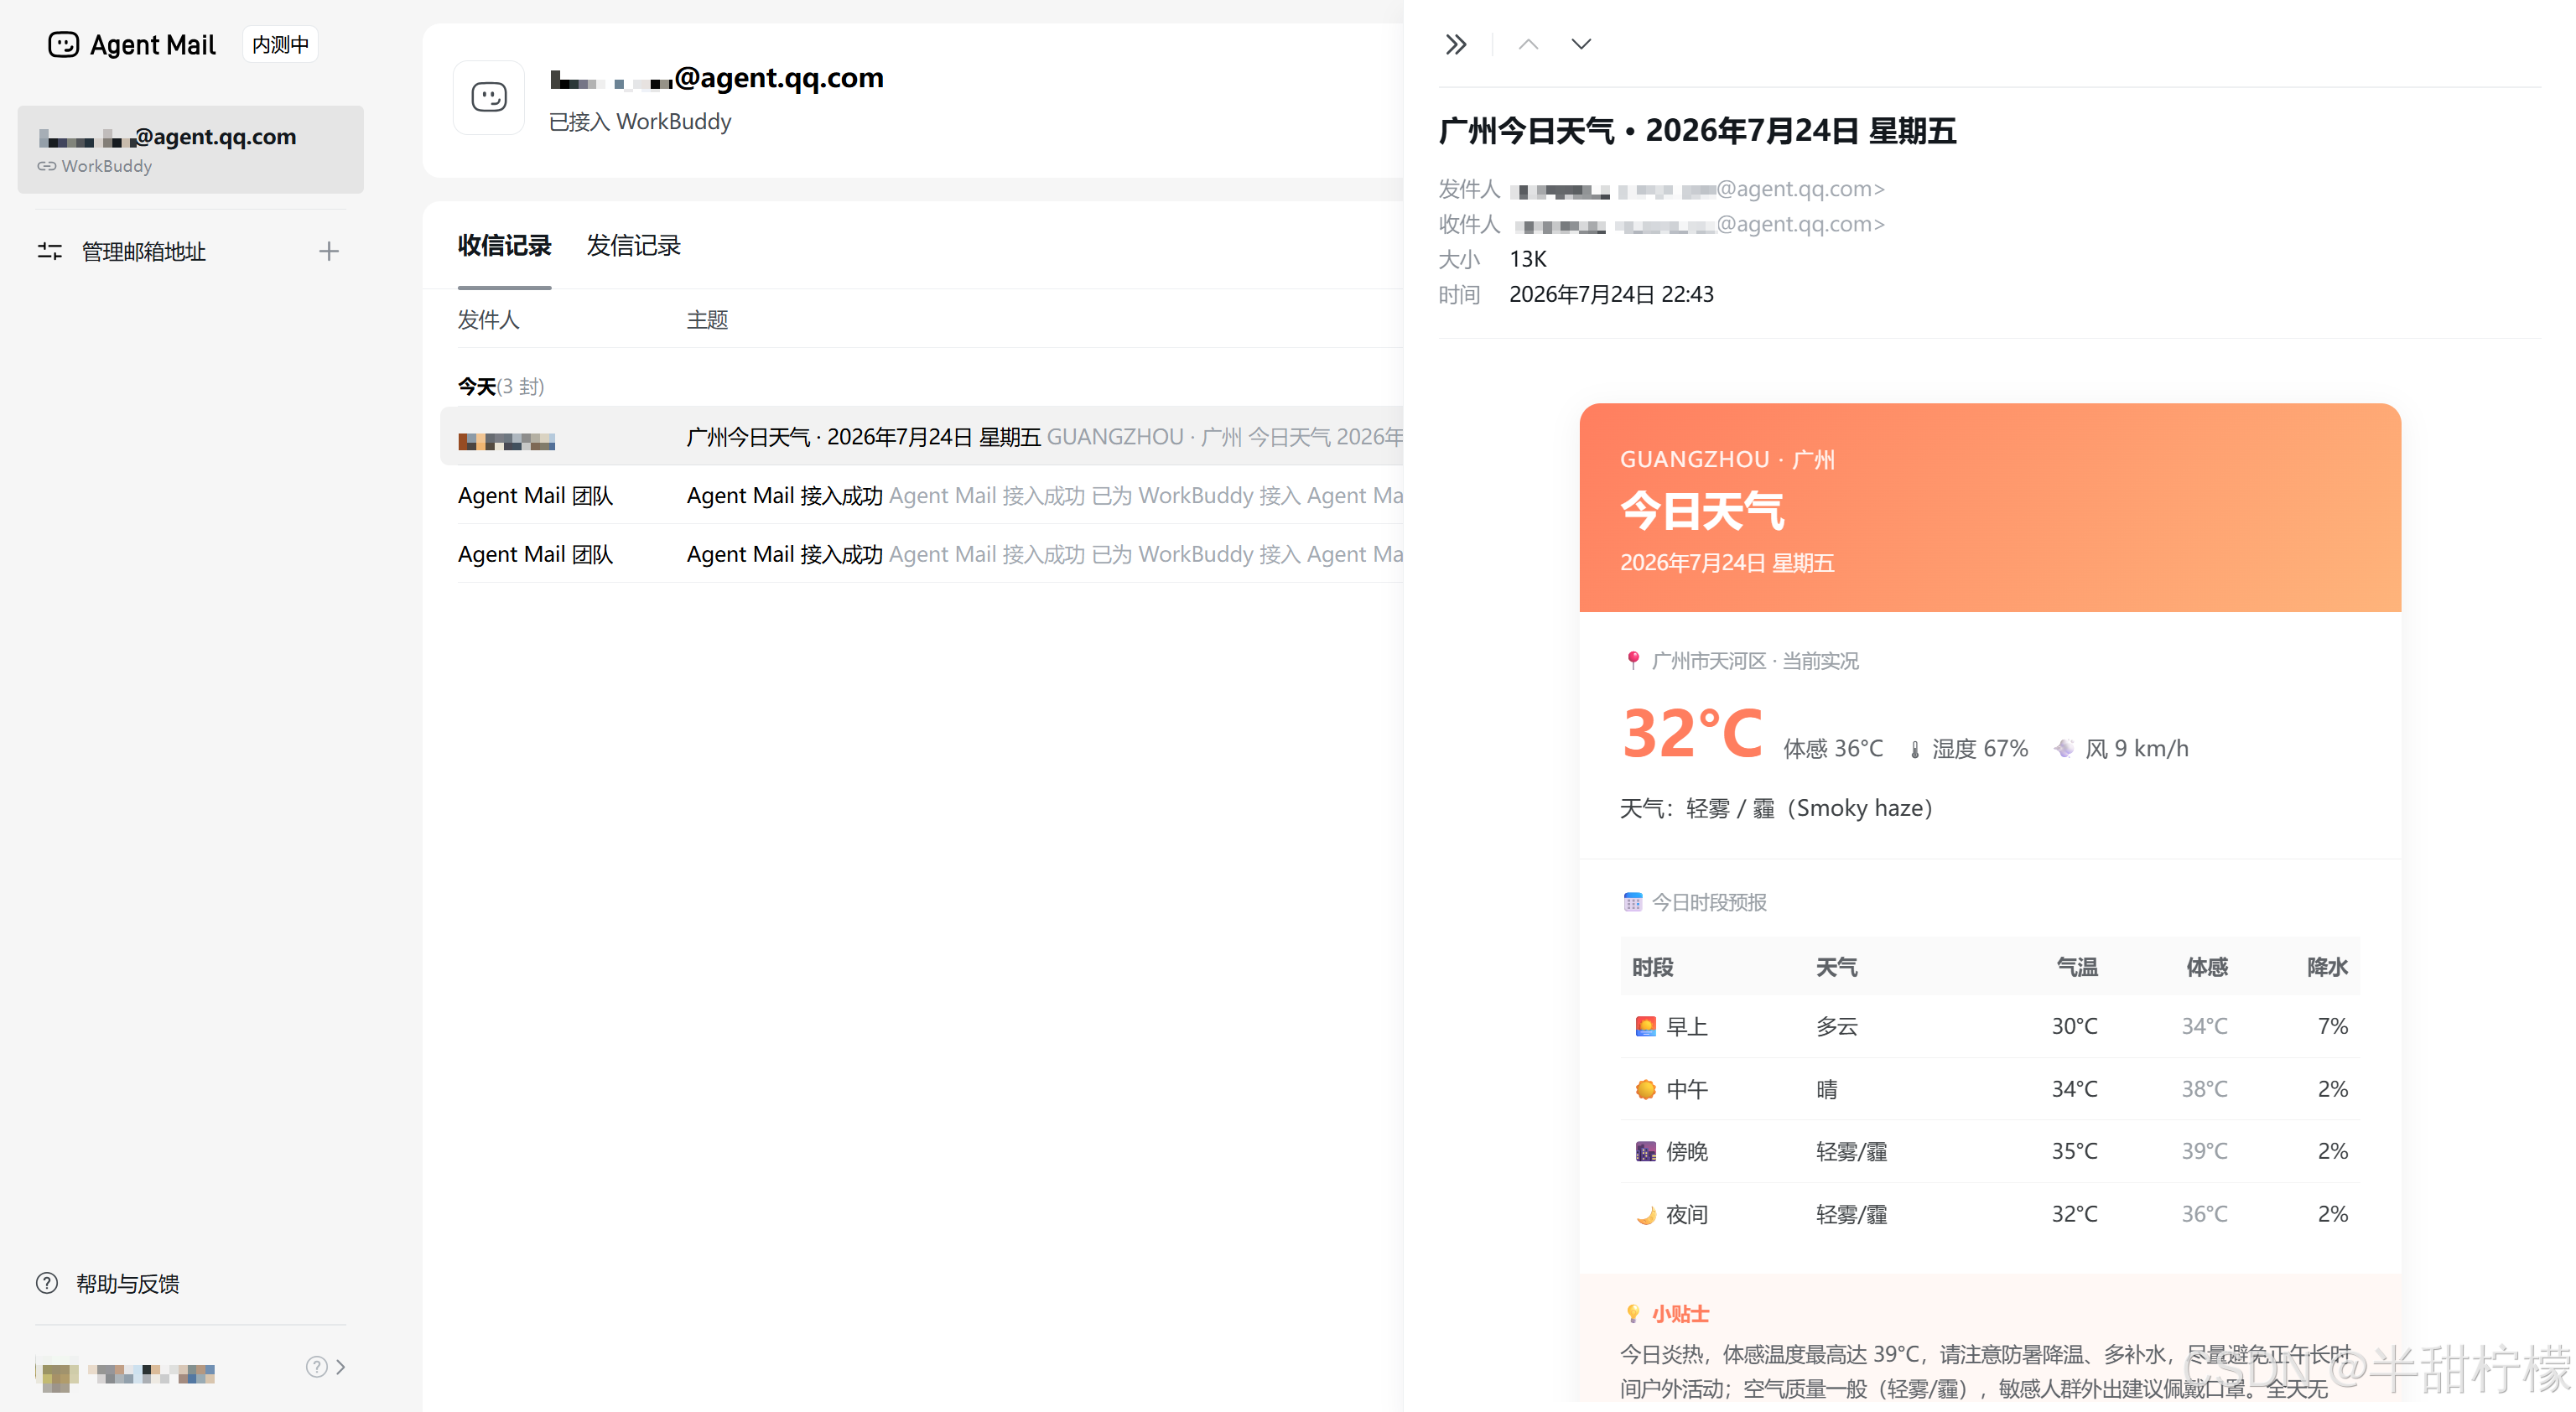Go to previous email with up arrow

tap(1528, 45)
